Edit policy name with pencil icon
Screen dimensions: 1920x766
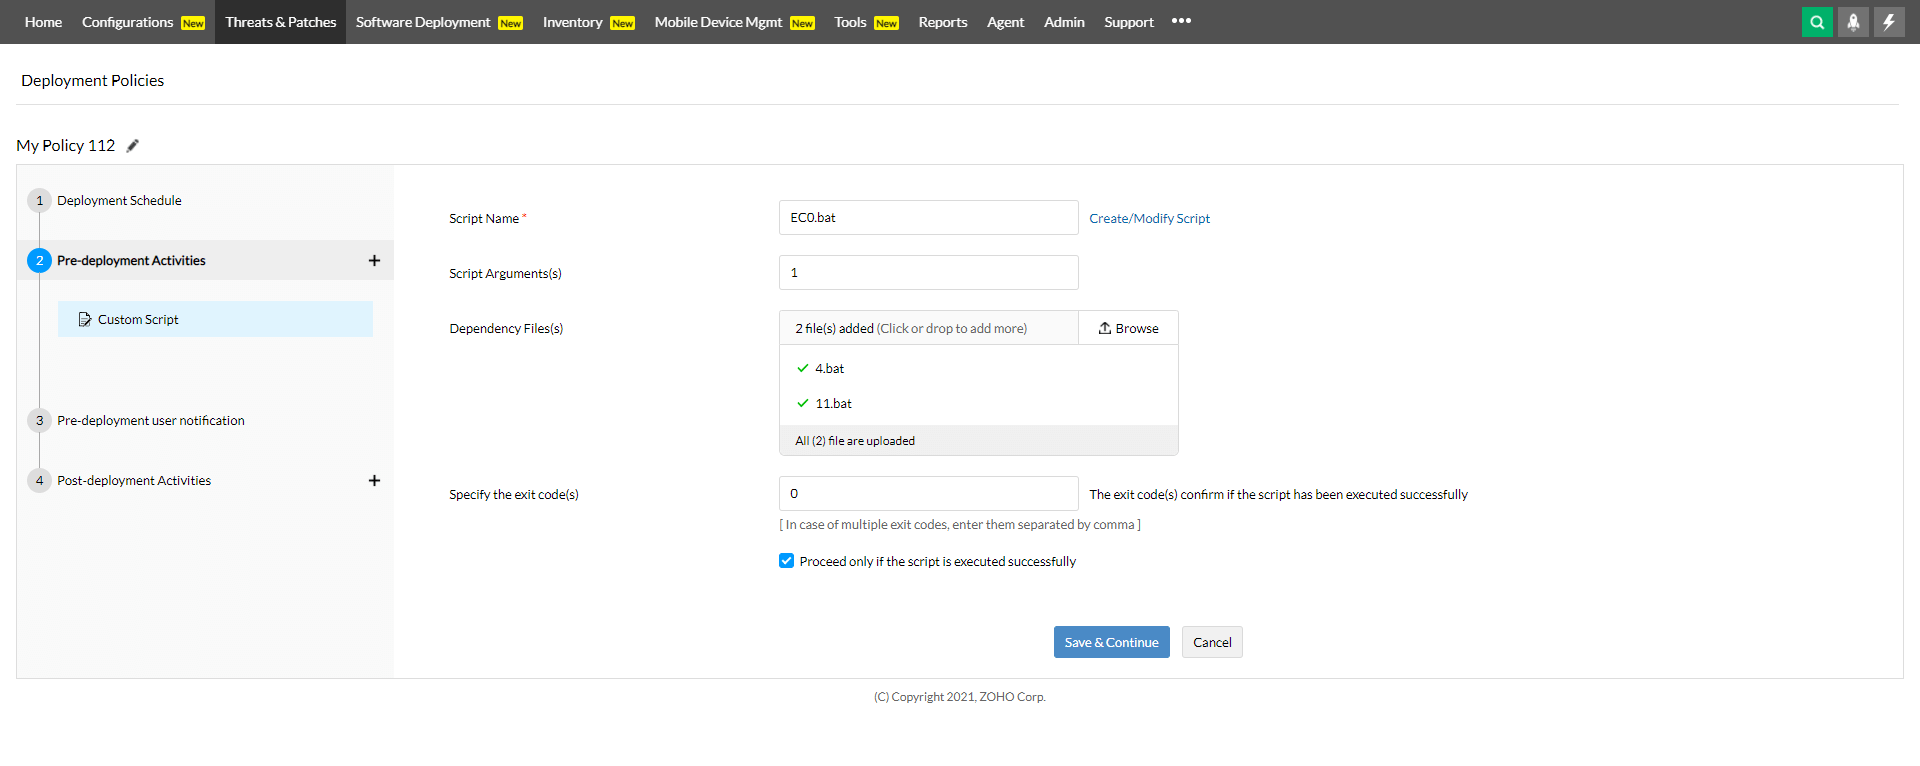click(133, 146)
